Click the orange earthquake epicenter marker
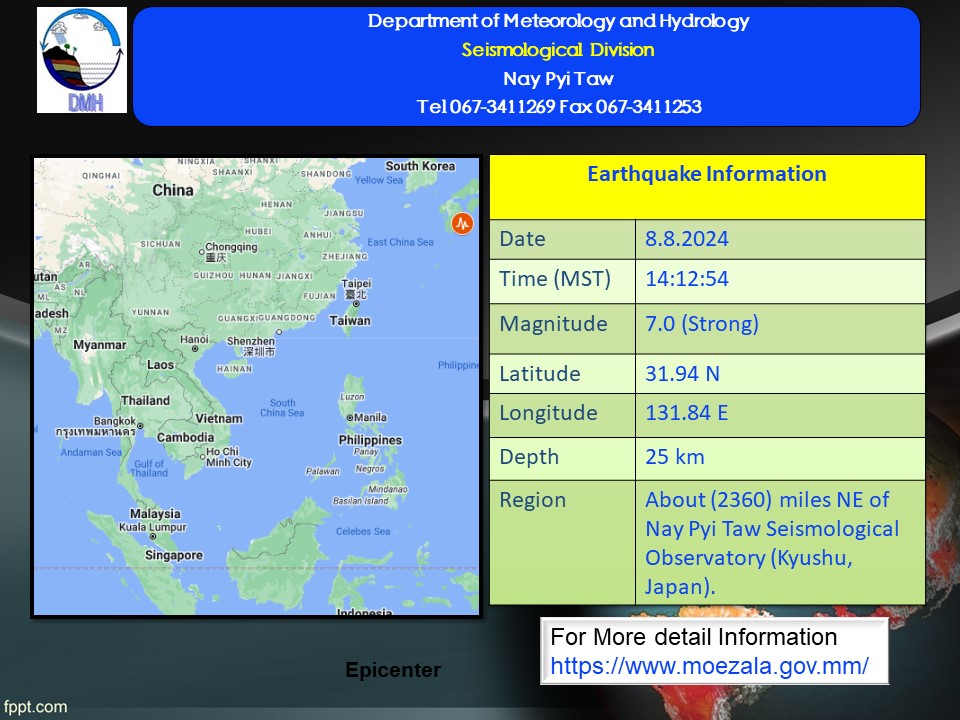The image size is (960, 720). [462, 223]
